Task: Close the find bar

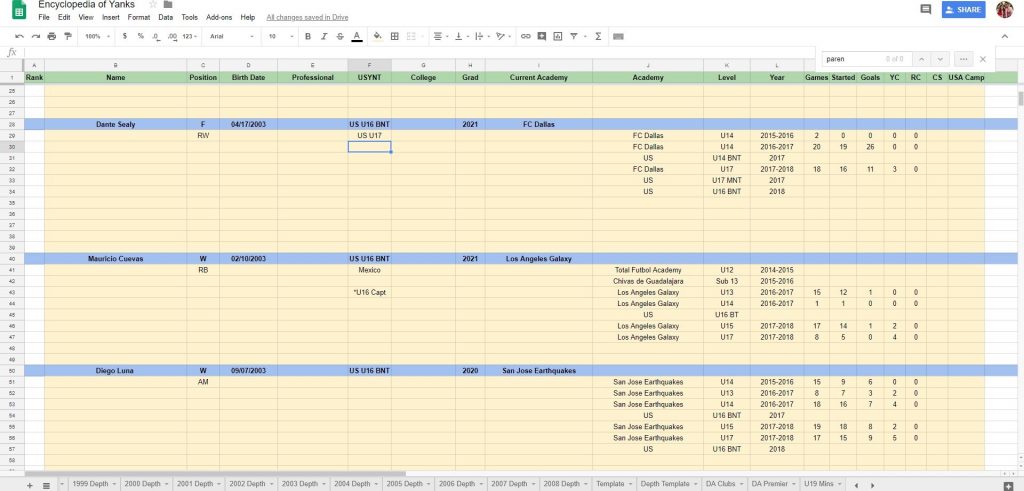Action: [983, 59]
